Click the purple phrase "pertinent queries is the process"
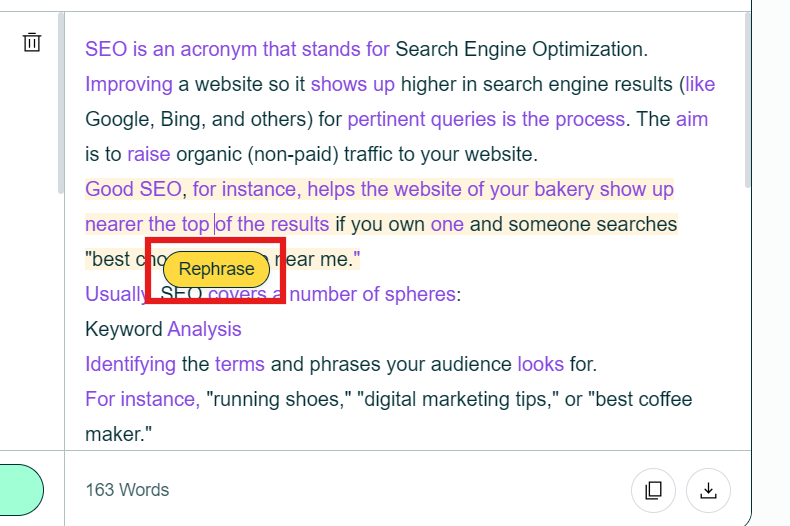 486,119
